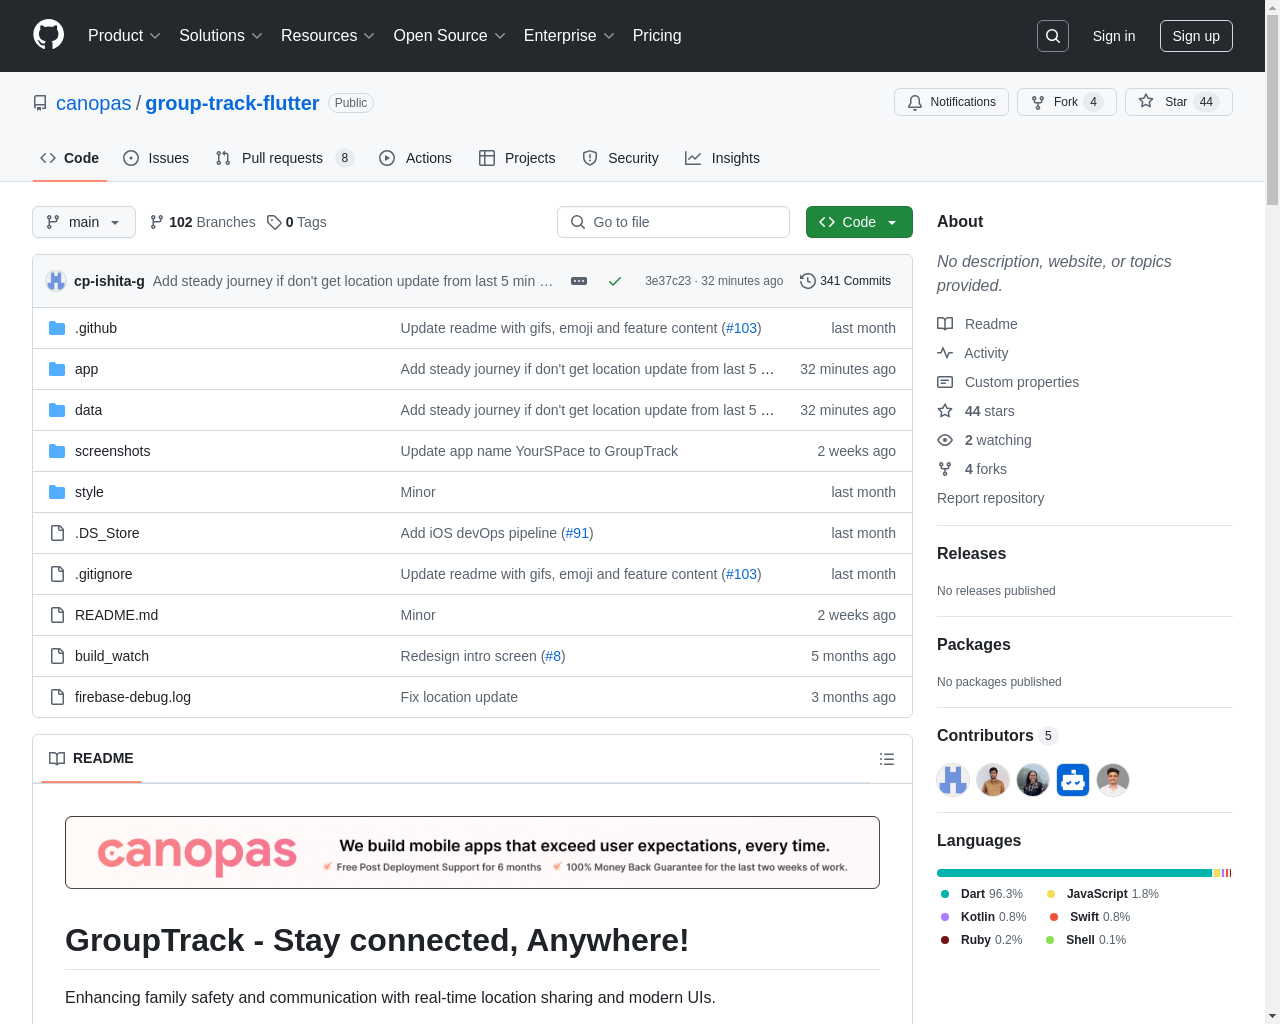Expand the Solutions menu
Screen dimensions: 1280x1024
coord(221,35)
